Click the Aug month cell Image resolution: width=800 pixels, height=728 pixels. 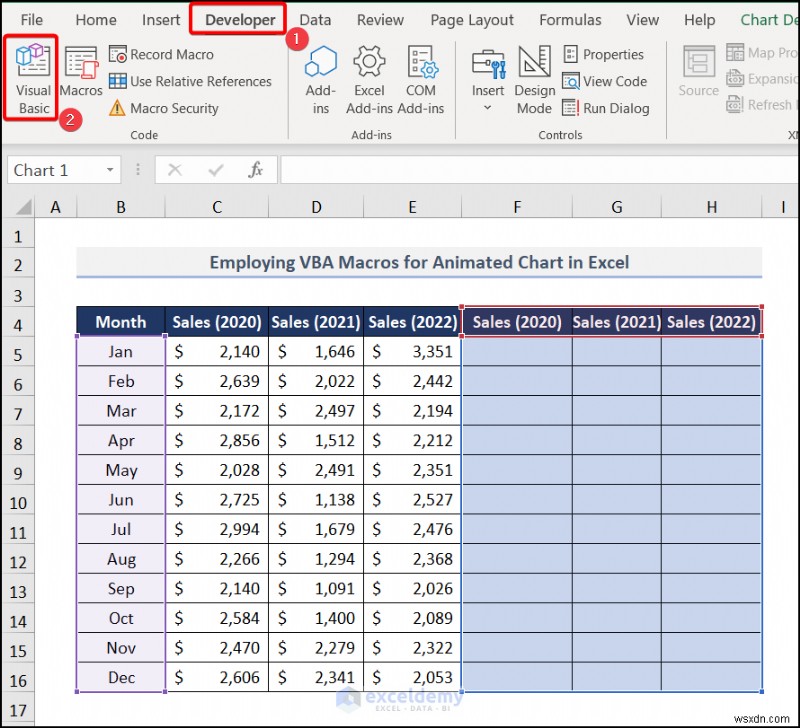tap(121, 559)
